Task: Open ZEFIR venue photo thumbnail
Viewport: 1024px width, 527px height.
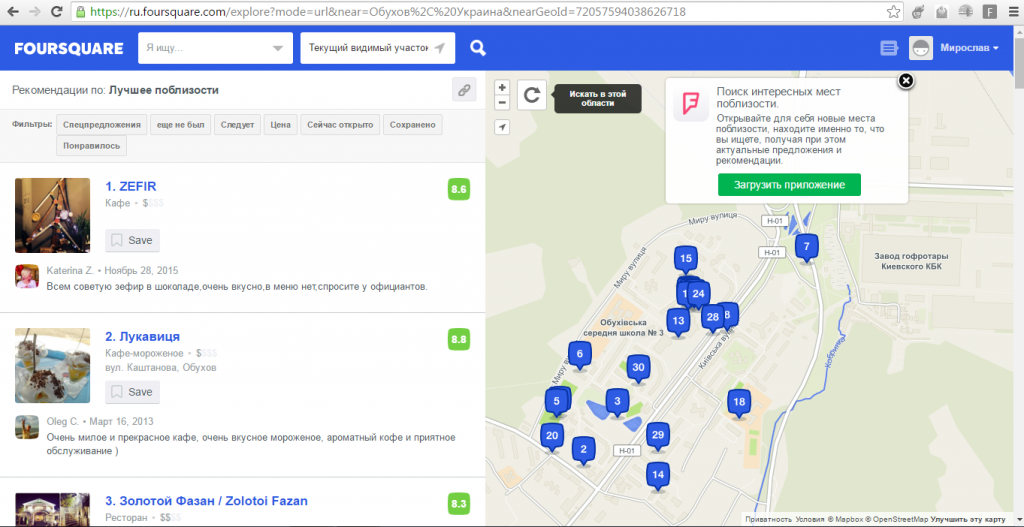Action: [52, 216]
